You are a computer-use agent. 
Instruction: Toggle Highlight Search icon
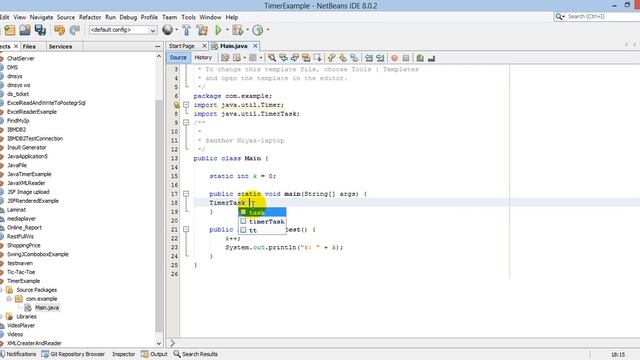coord(306,58)
